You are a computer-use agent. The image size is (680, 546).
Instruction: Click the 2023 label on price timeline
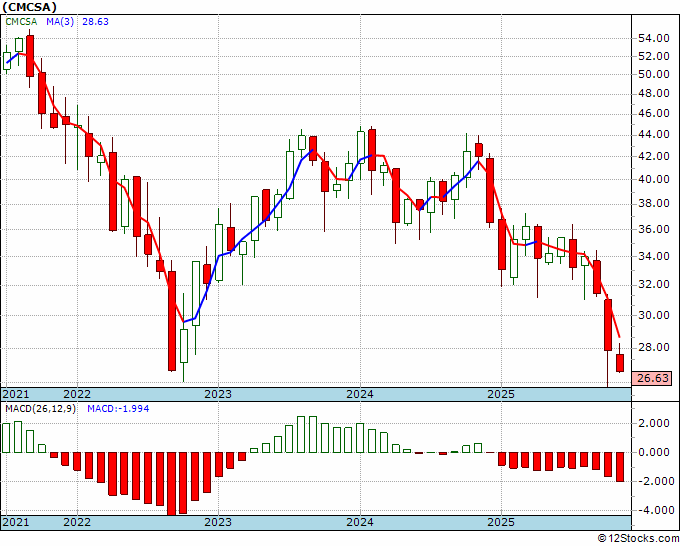point(218,394)
